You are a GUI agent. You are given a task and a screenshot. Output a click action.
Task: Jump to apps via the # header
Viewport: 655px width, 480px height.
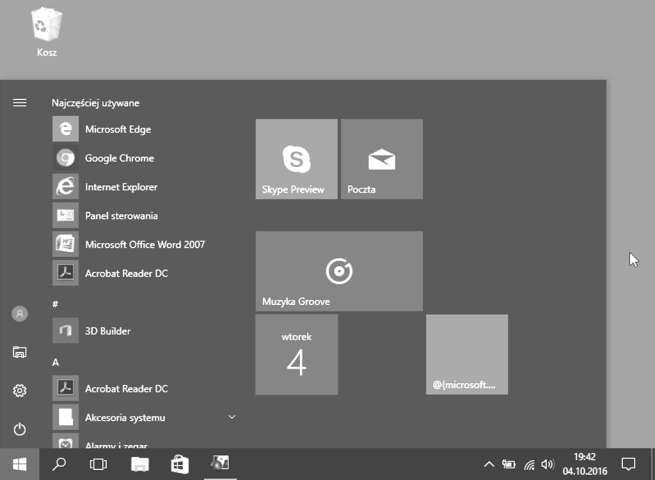[55, 304]
